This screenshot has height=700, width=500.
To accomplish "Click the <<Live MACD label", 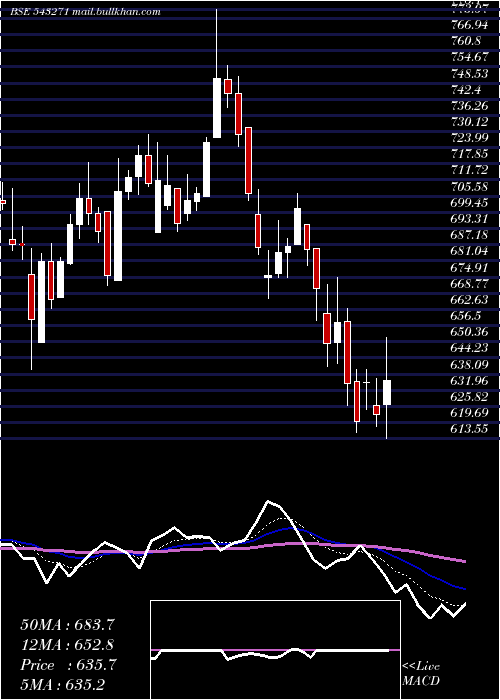I will click(421, 674).
